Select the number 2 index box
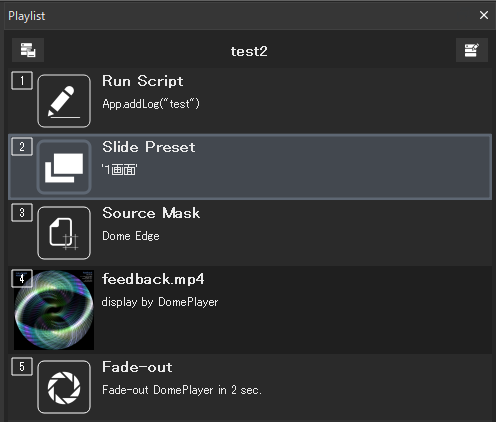 click(22, 147)
